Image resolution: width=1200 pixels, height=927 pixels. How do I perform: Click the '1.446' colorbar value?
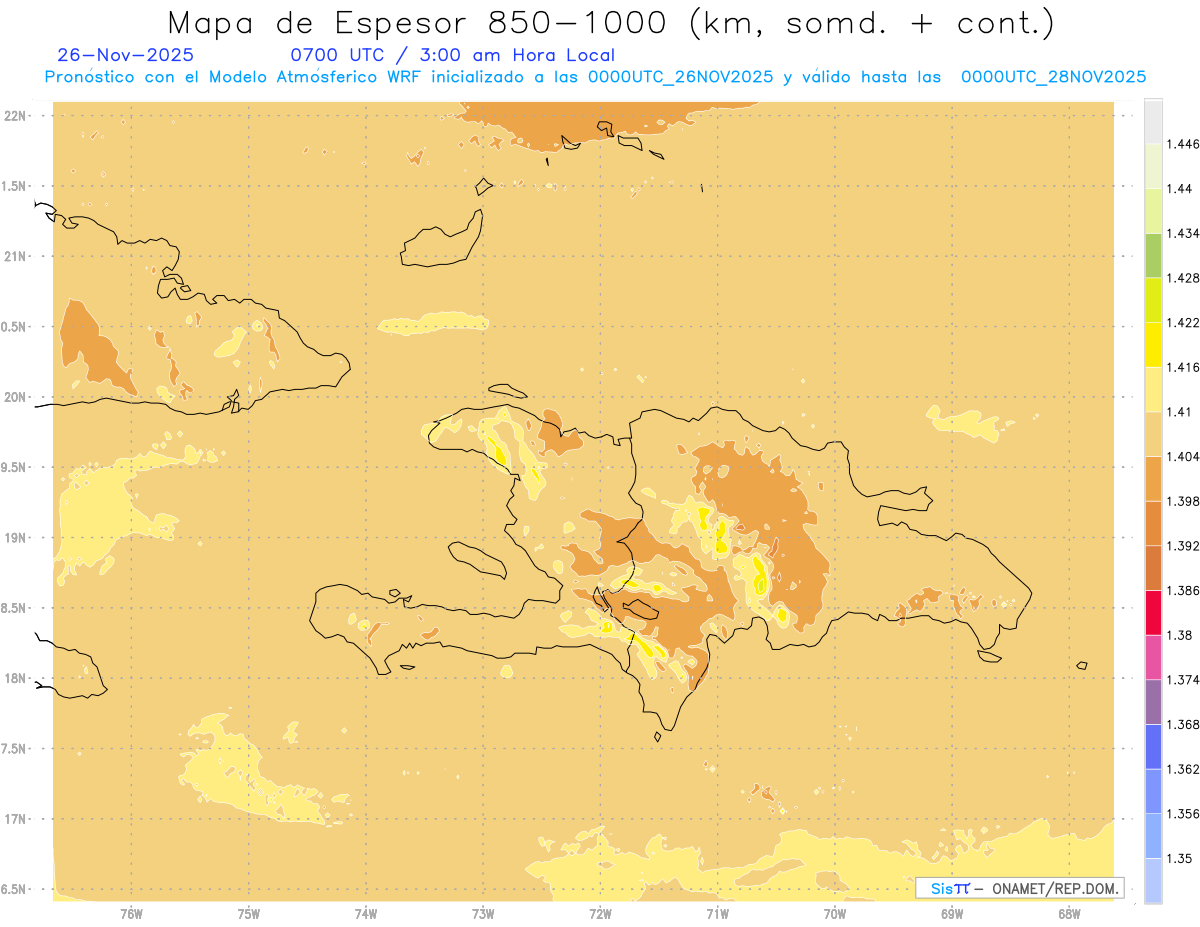click(1182, 144)
